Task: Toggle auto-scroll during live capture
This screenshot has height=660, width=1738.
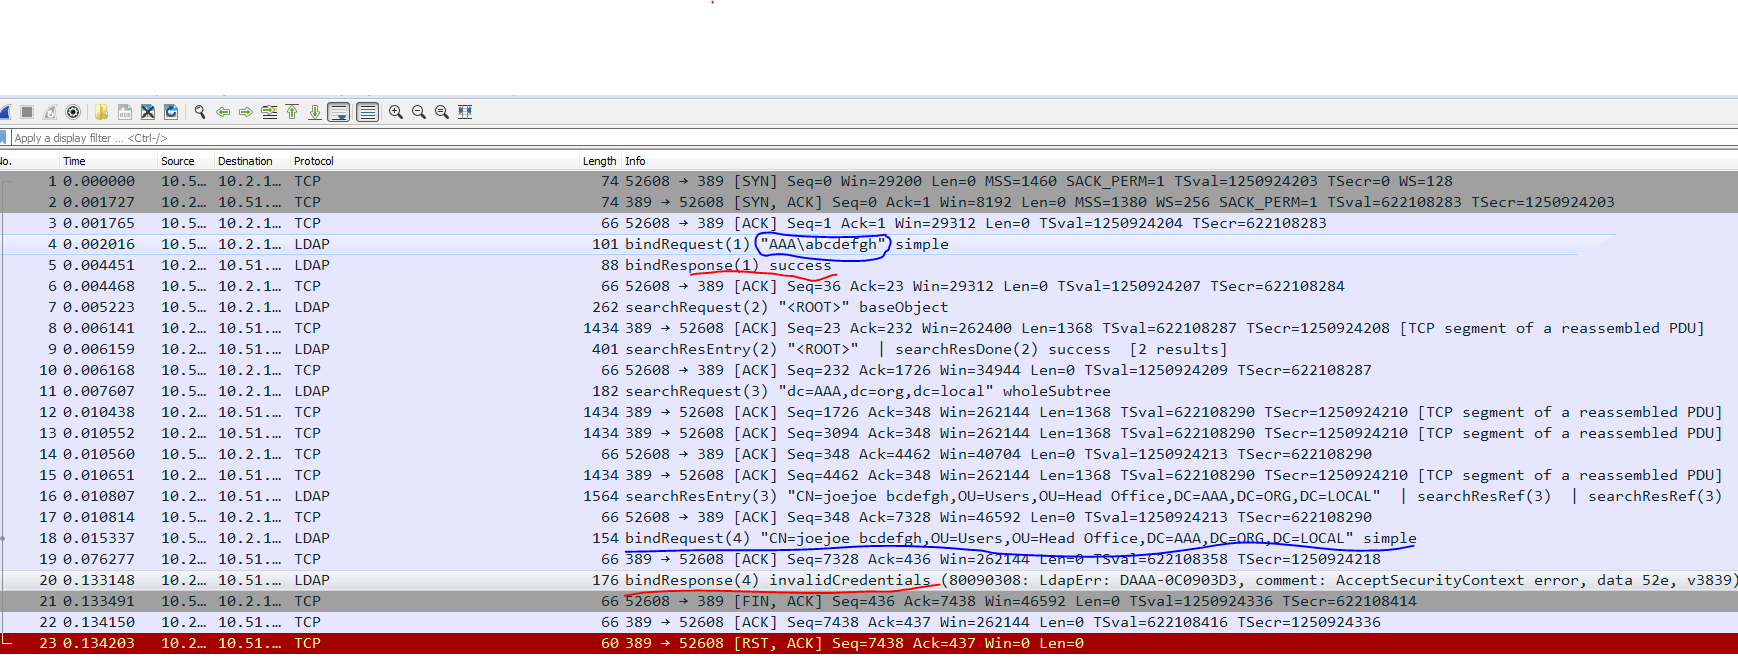Action: (x=339, y=112)
